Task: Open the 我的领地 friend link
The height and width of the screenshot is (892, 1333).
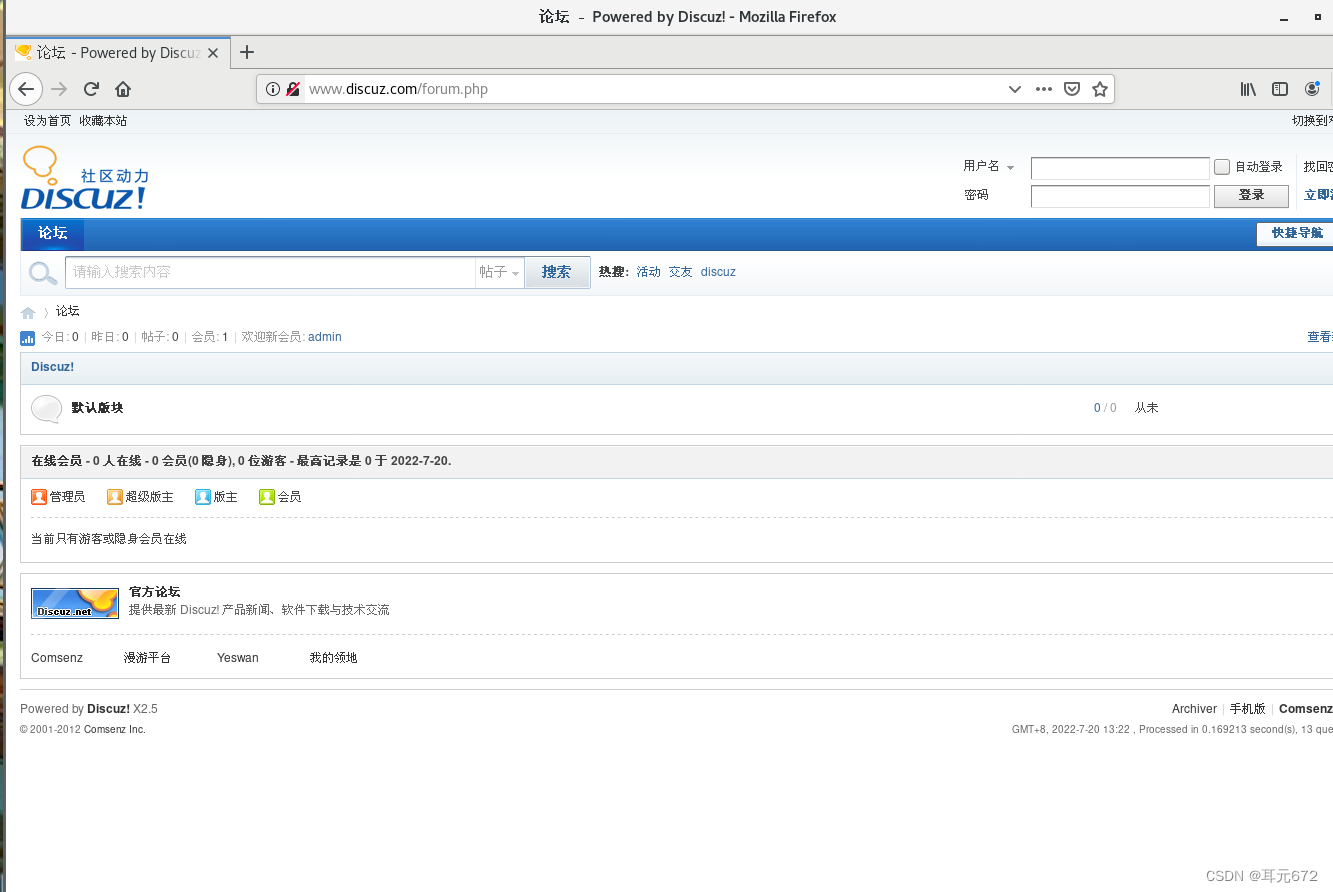Action: coord(333,658)
